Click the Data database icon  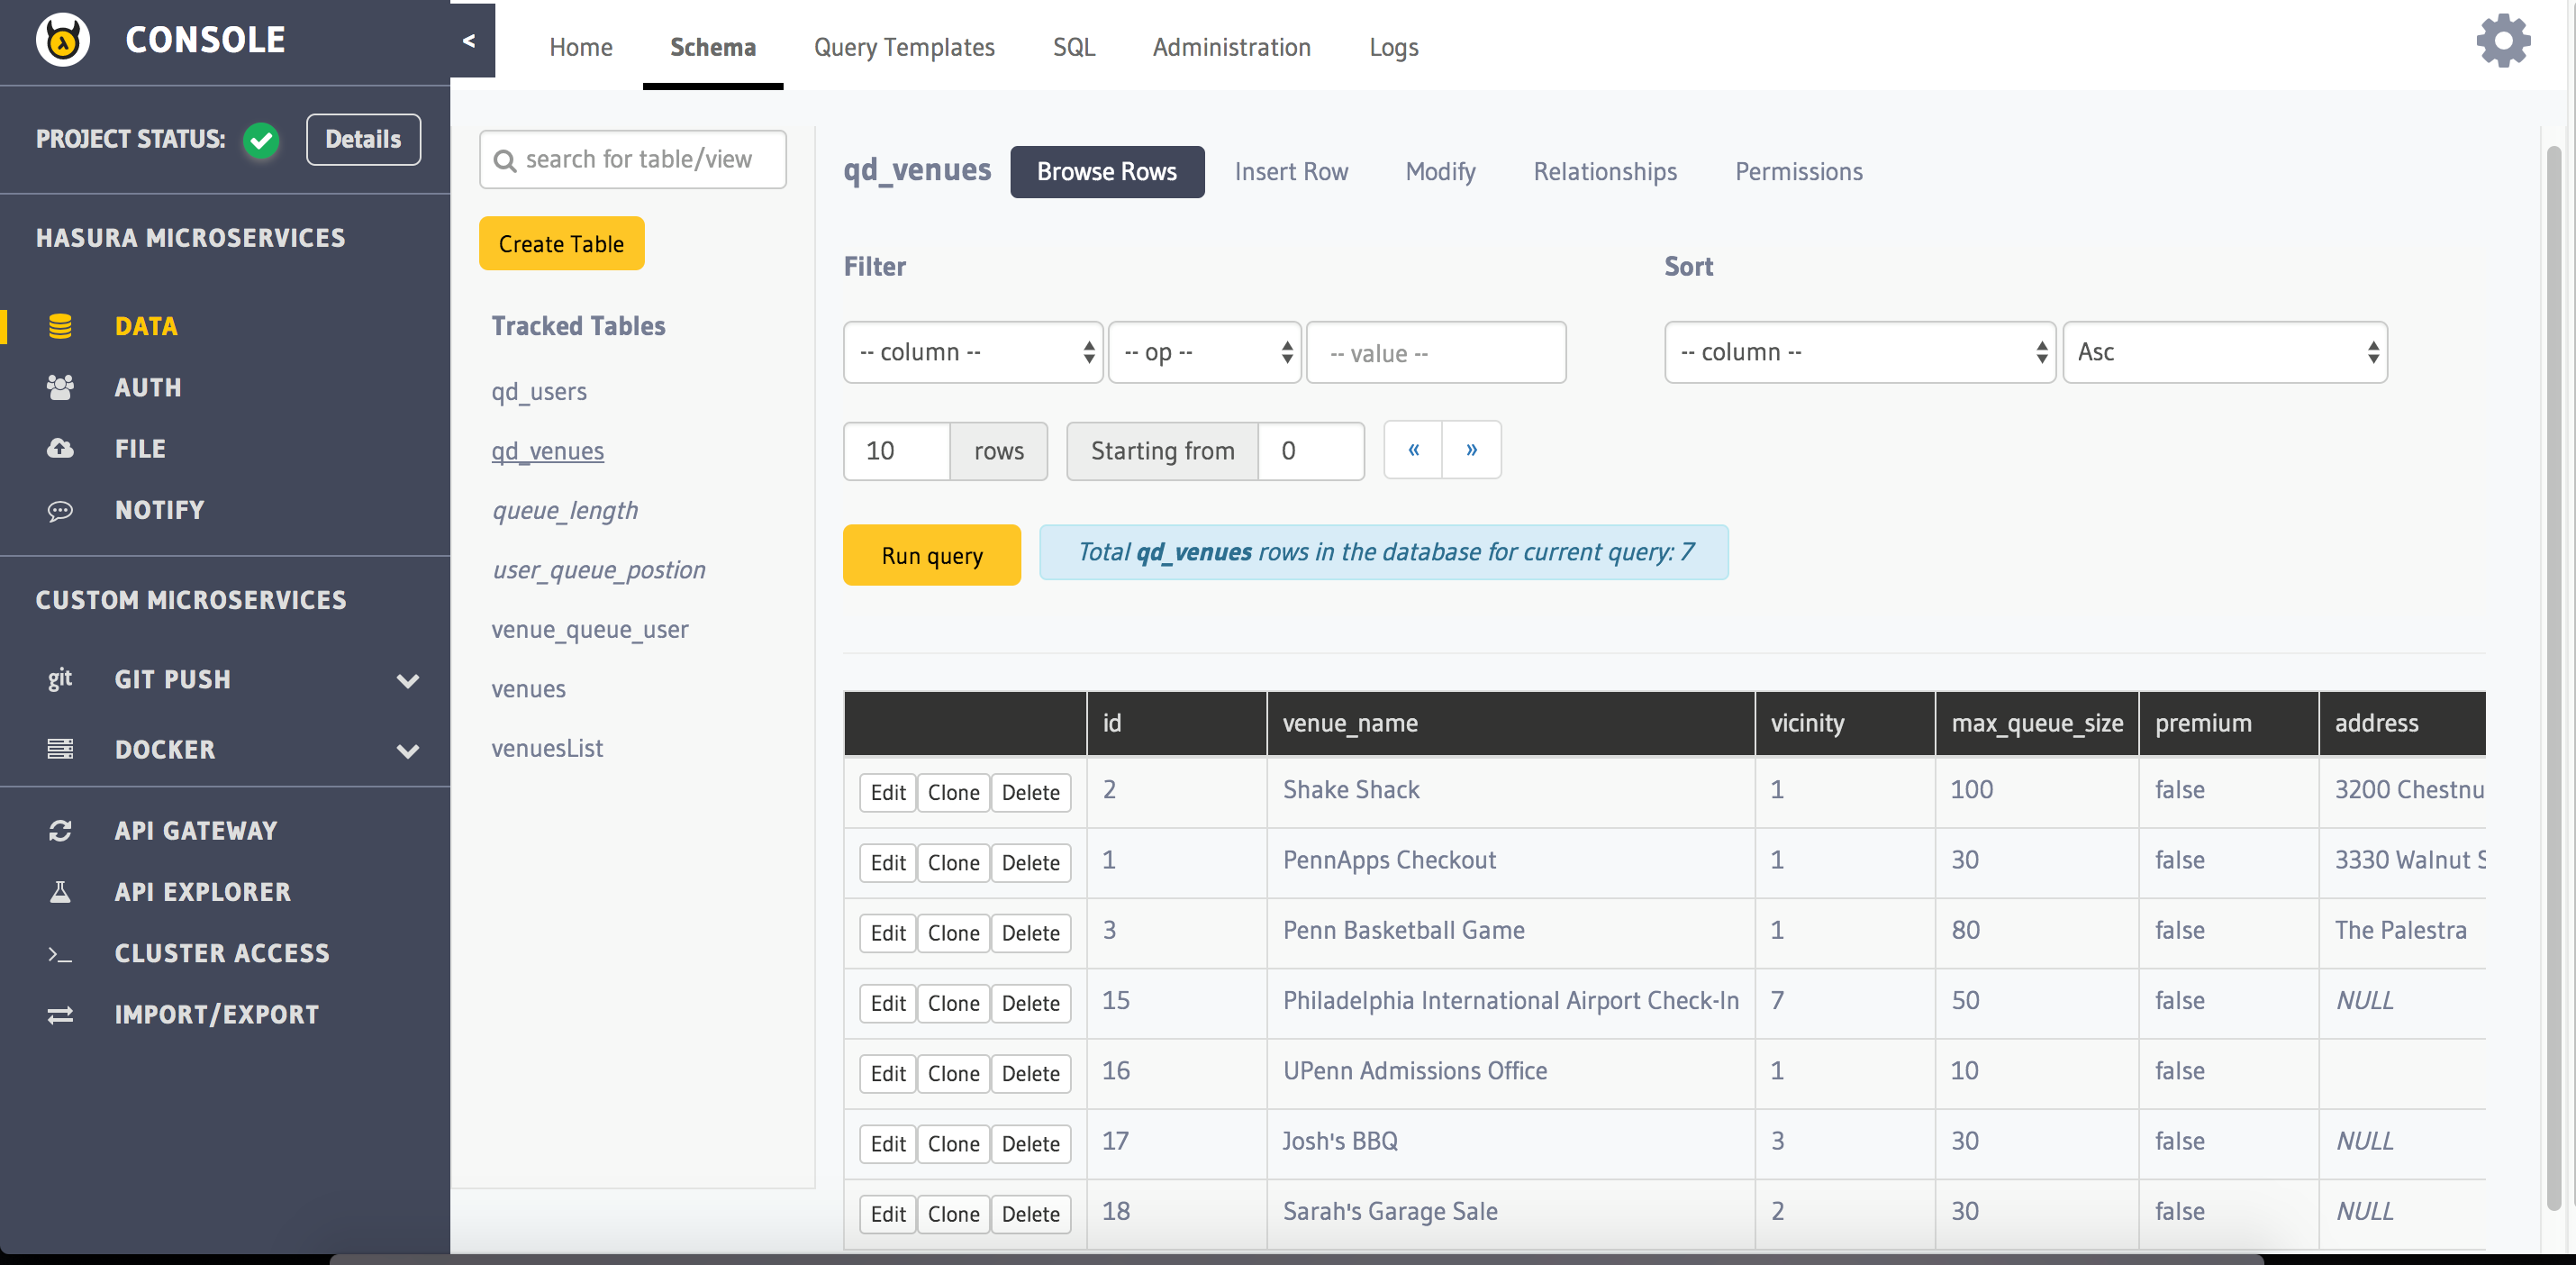tap(60, 326)
